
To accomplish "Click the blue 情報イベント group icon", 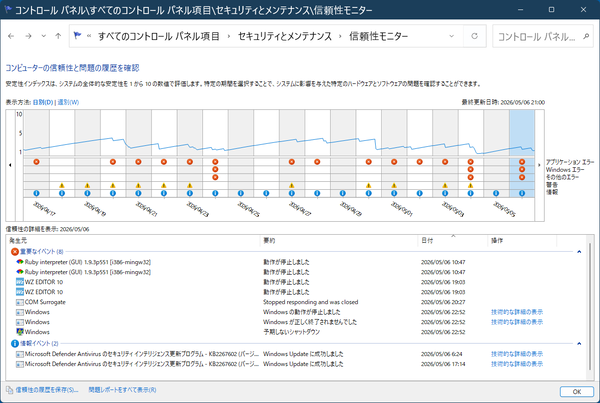I will tap(15, 344).
